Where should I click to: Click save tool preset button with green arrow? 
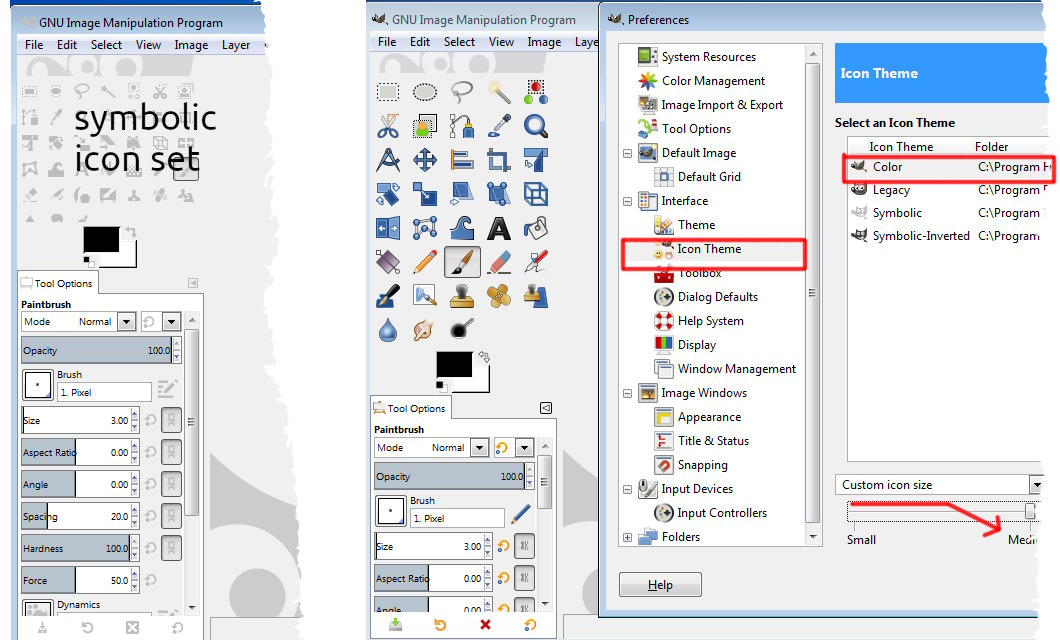[x=395, y=624]
